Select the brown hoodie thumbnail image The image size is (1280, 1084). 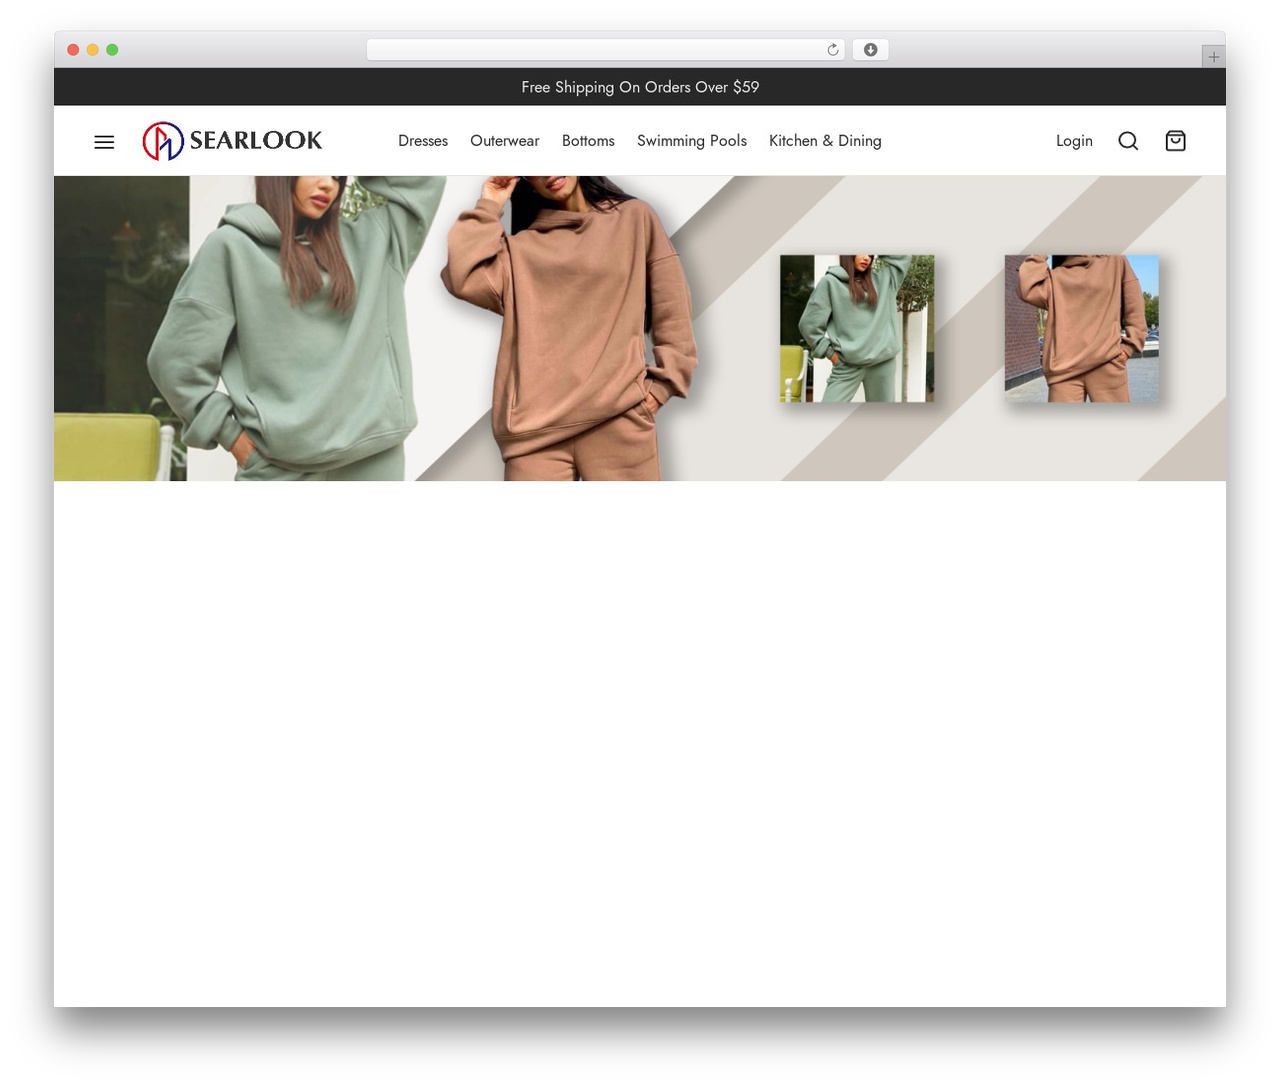[1082, 328]
